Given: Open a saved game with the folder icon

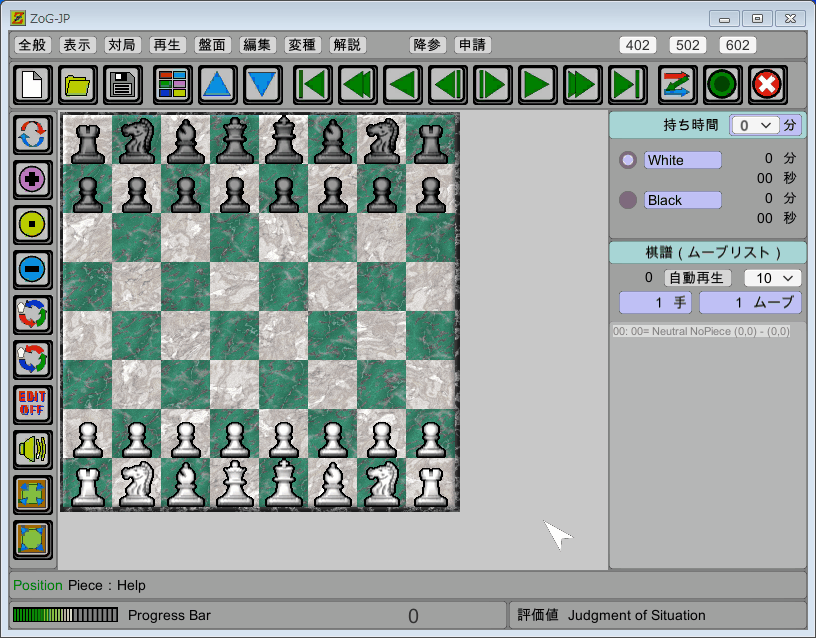Looking at the screenshot, I should (x=78, y=85).
